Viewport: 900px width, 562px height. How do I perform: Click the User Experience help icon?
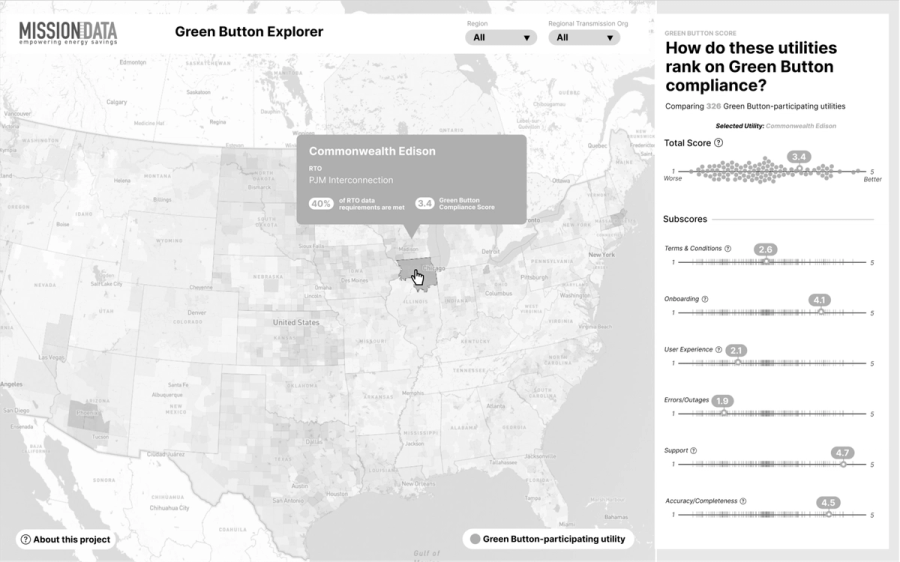coord(718,350)
